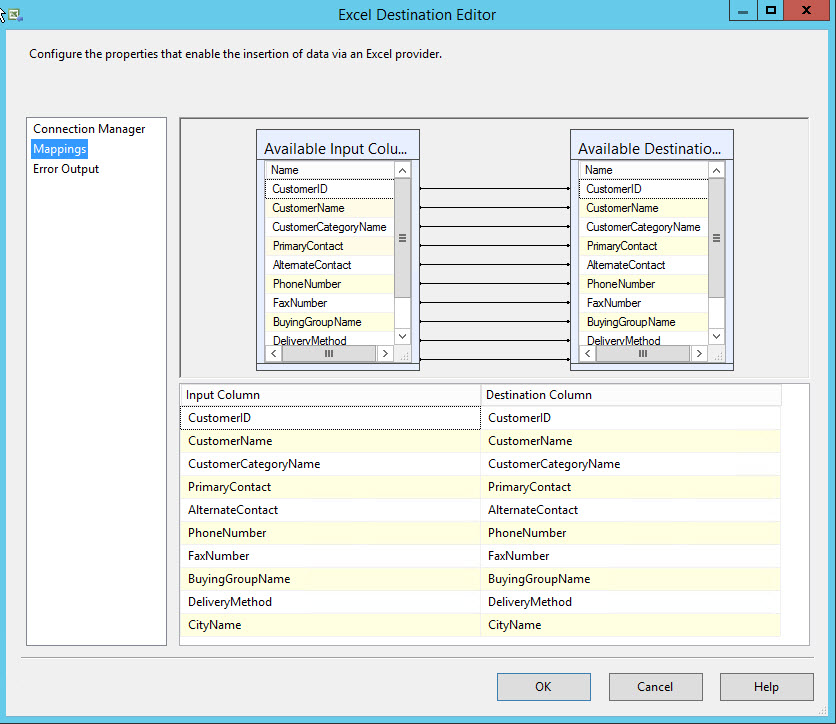Click the Destination Column grid header
836x724 pixels.
pos(631,395)
